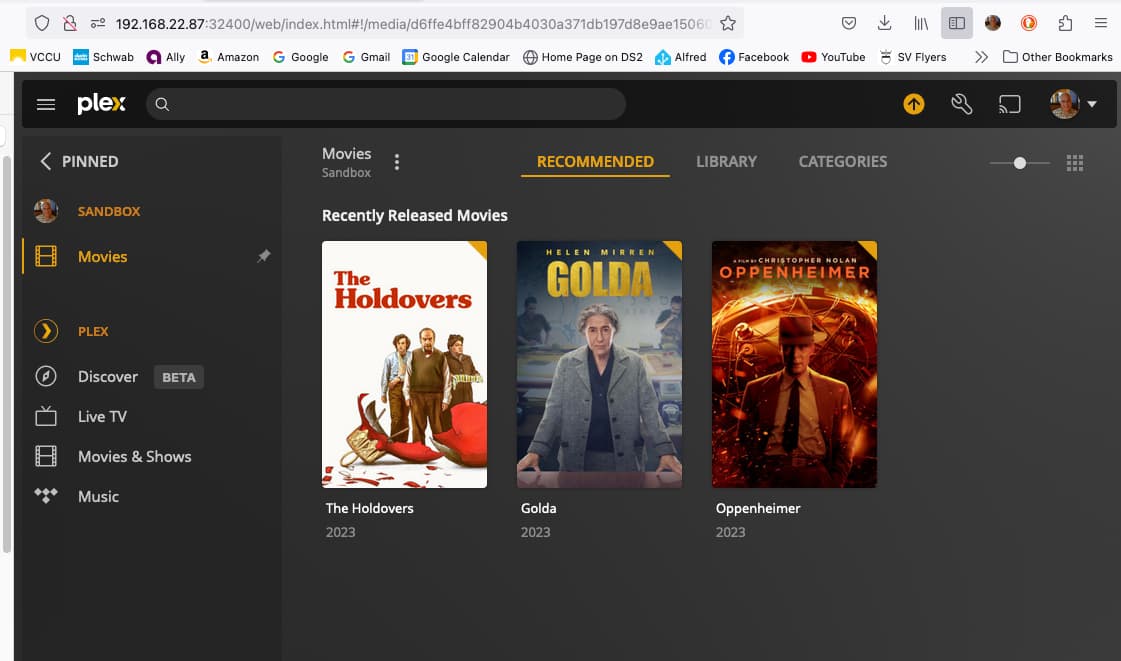Open Discover from the sidebar
1121x661 pixels.
108,377
